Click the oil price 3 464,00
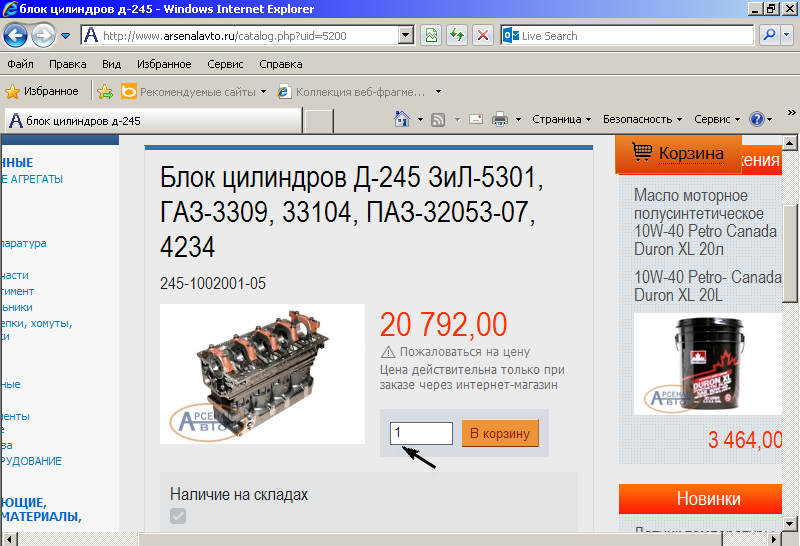The height and width of the screenshot is (546, 800). 745,440
